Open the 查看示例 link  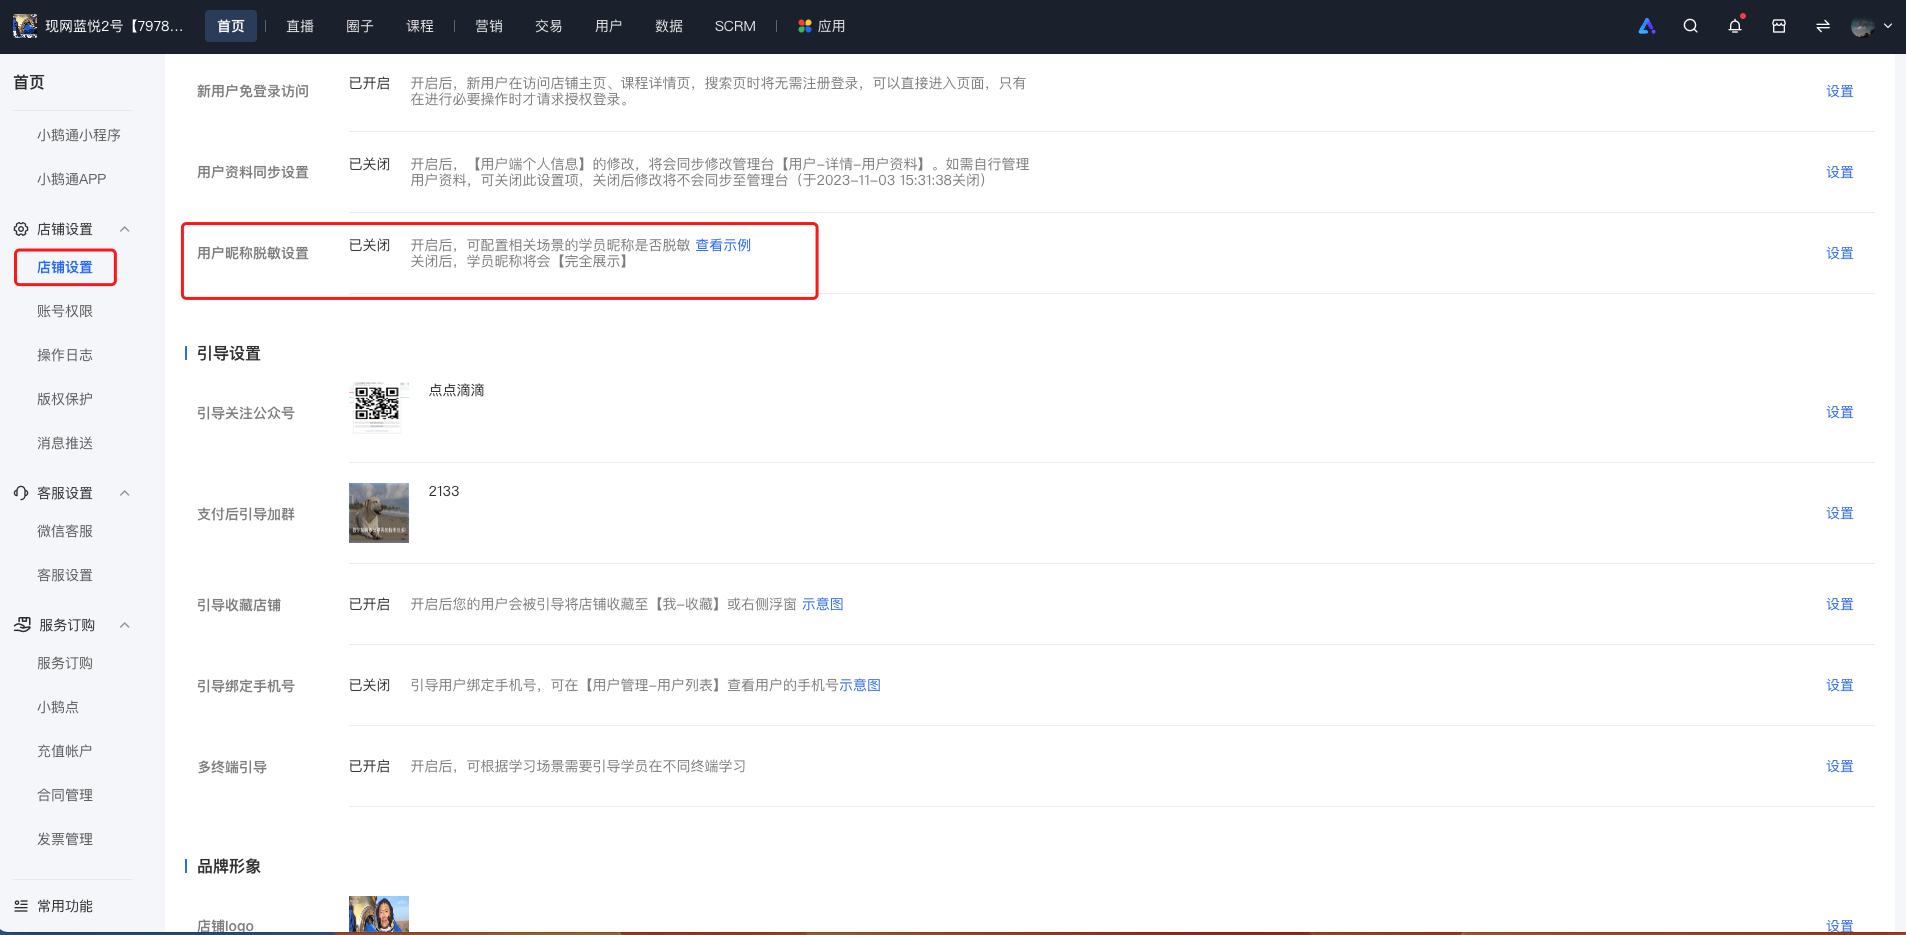pos(723,245)
